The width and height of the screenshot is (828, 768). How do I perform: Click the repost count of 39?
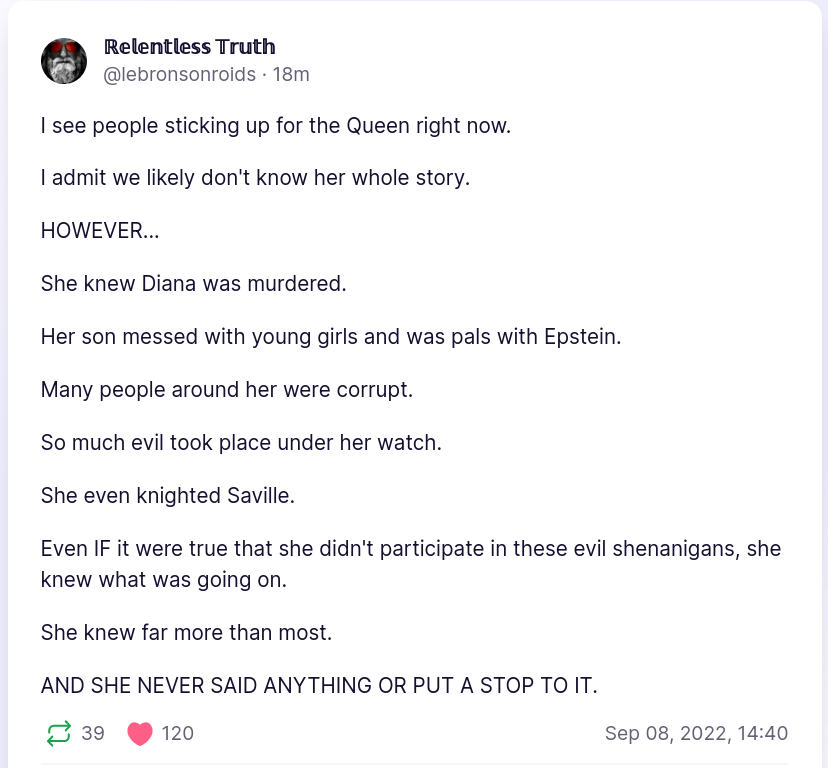click(x=93, y=734)
